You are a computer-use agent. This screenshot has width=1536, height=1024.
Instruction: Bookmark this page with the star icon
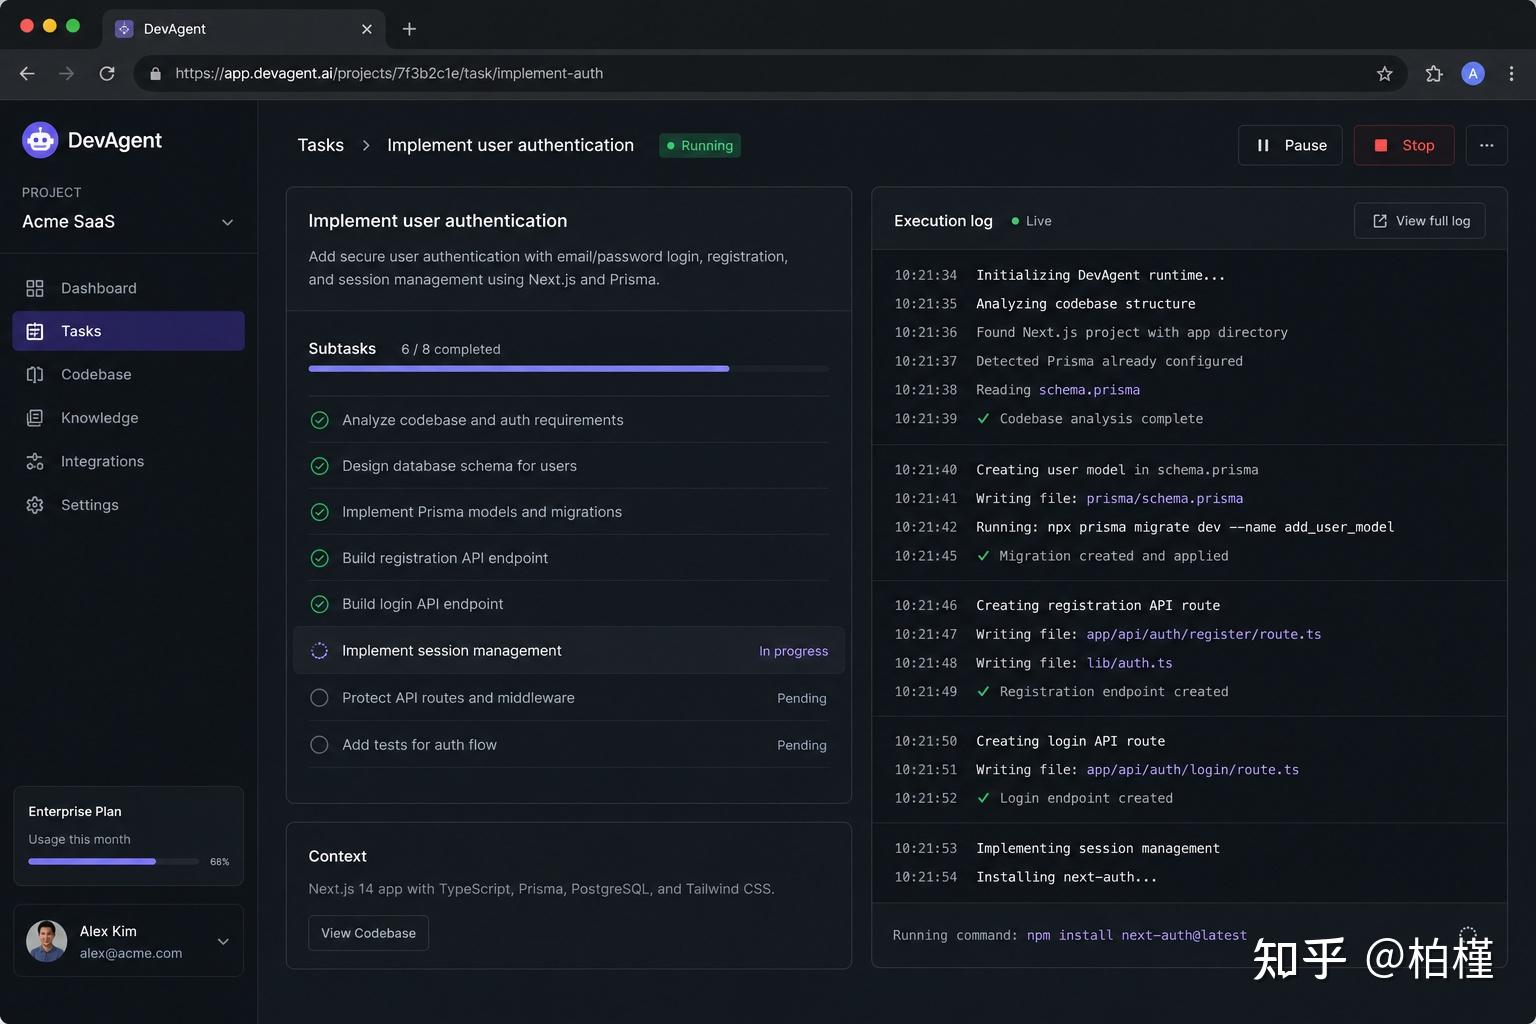(1385, 73)
